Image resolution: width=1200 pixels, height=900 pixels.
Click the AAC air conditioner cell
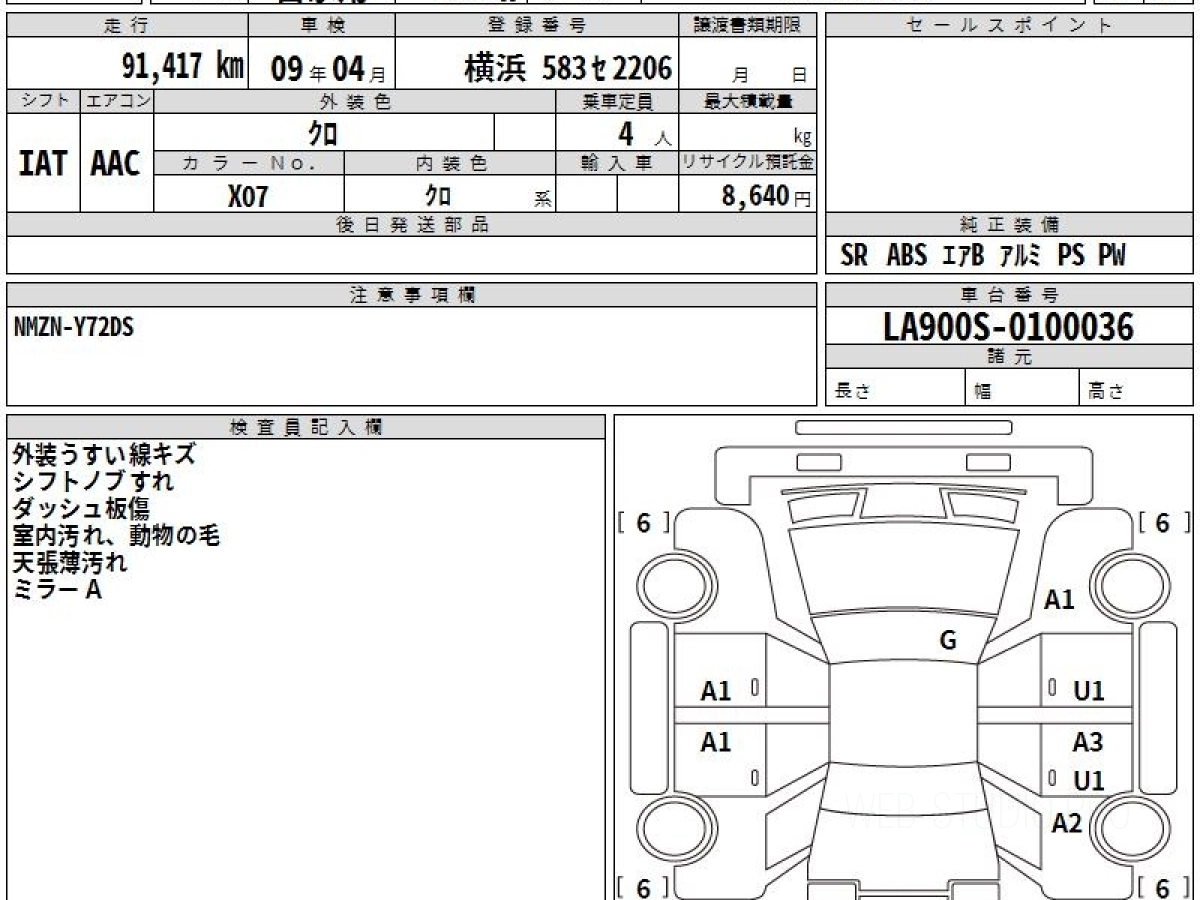point(116,164)
